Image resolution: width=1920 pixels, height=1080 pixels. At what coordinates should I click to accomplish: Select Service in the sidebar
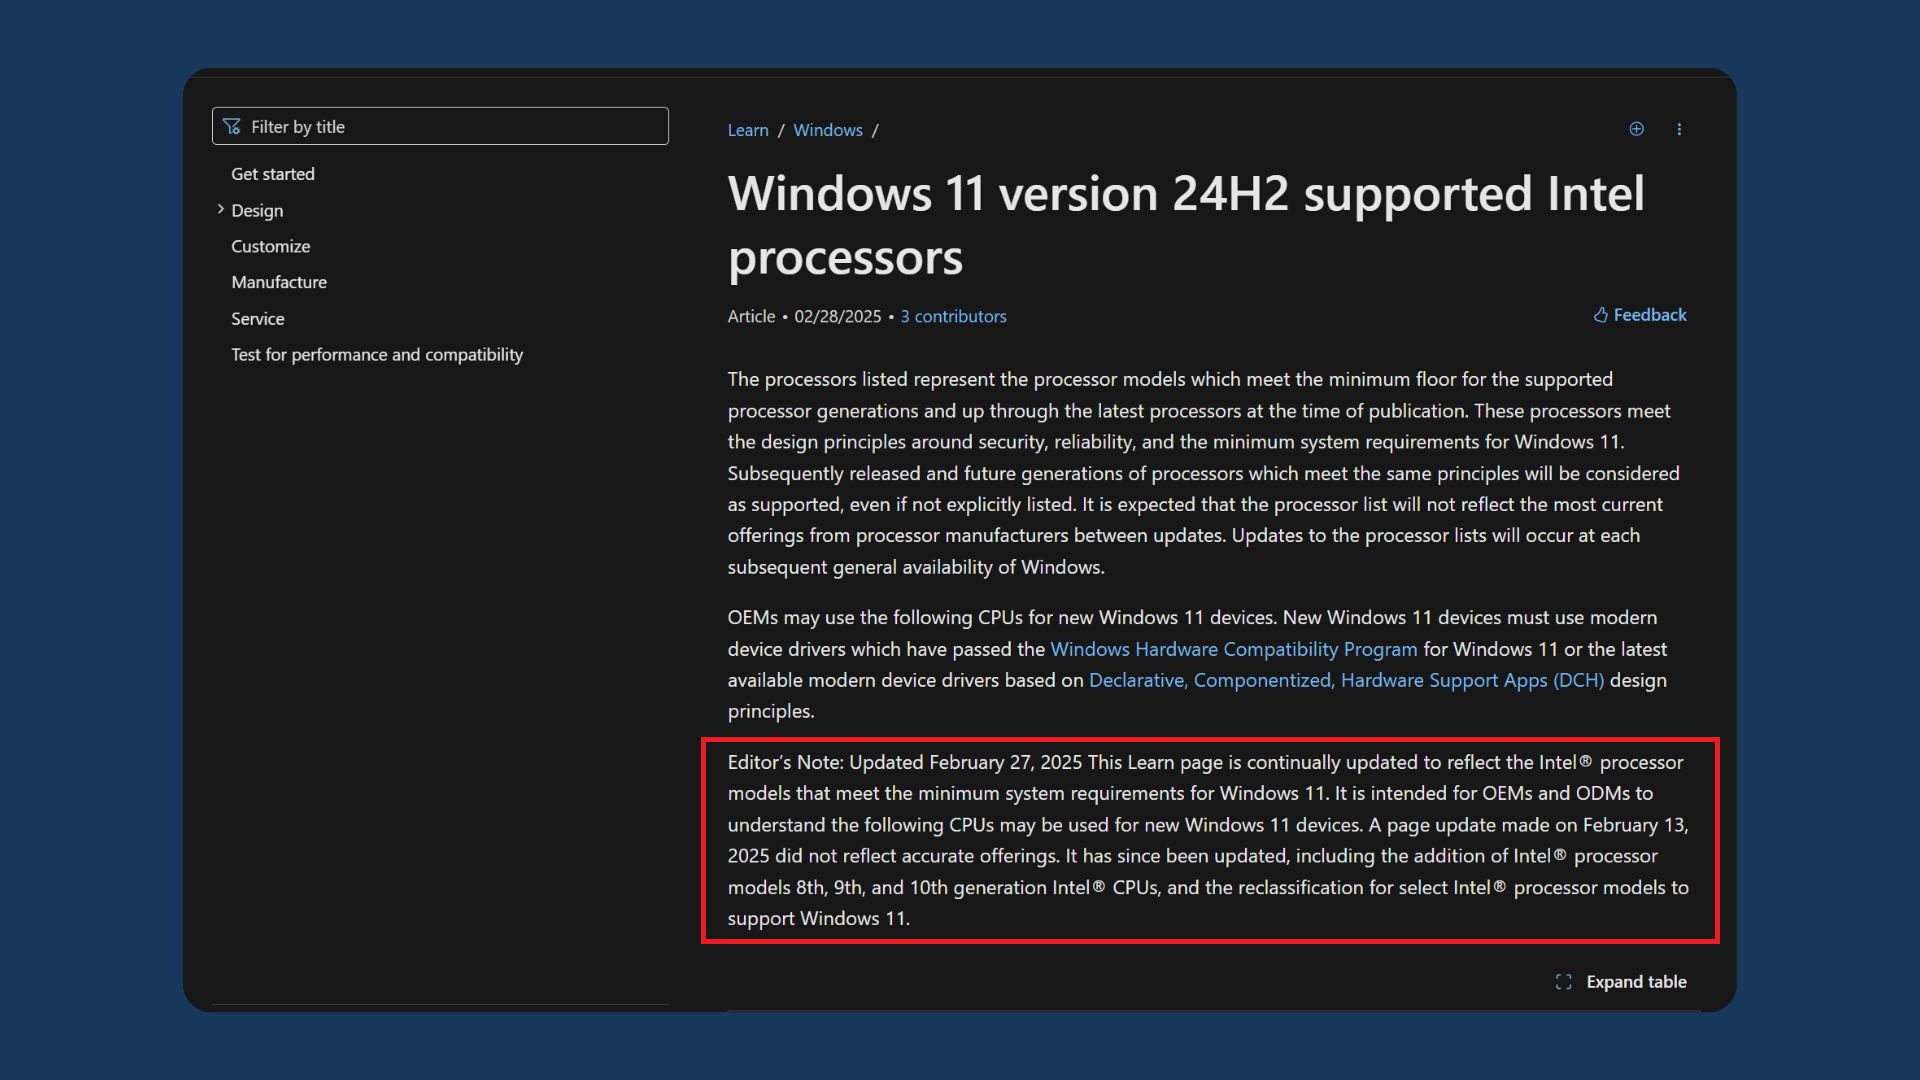[x=258, y=319]
